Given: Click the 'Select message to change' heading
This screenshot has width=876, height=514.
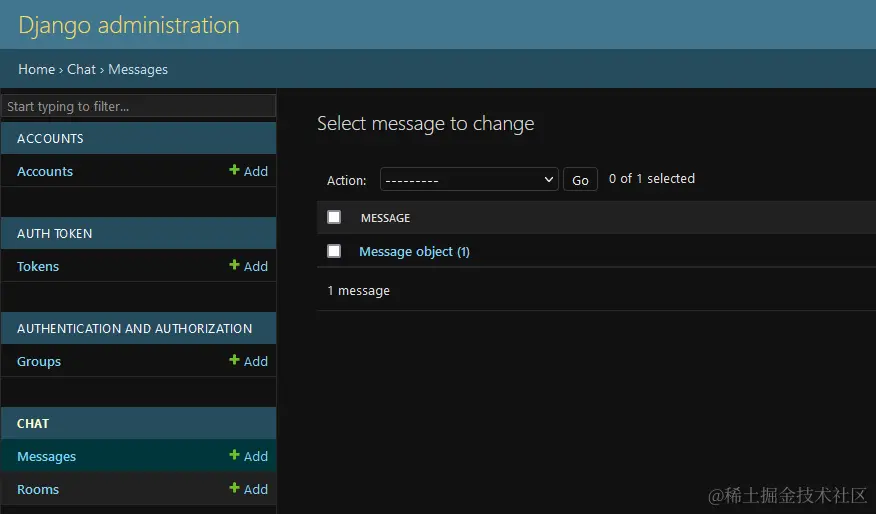Looking at the screenshot, I should click(x=426, y=123).
